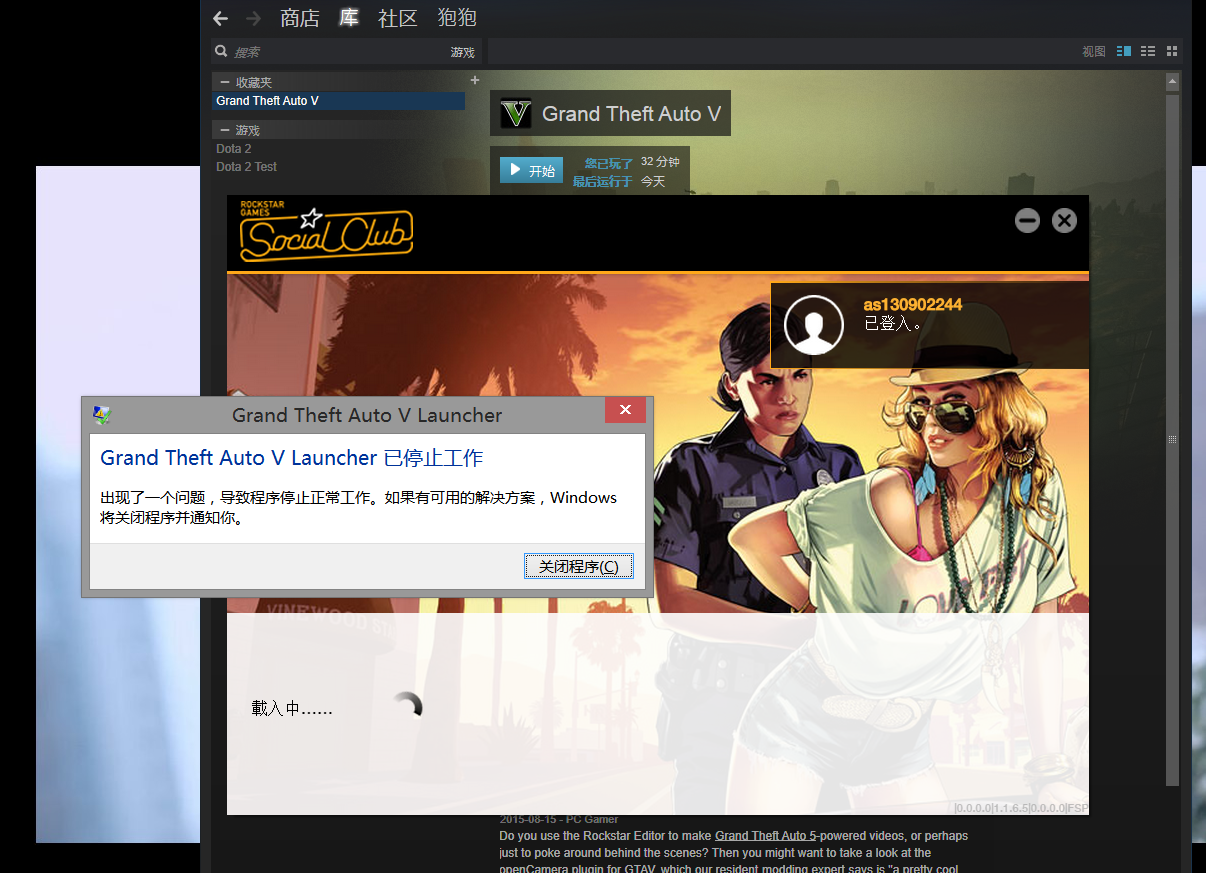Open the 商店 store tab
Viewport: 1206px width, 873px height.
click(x=300, y=18)
